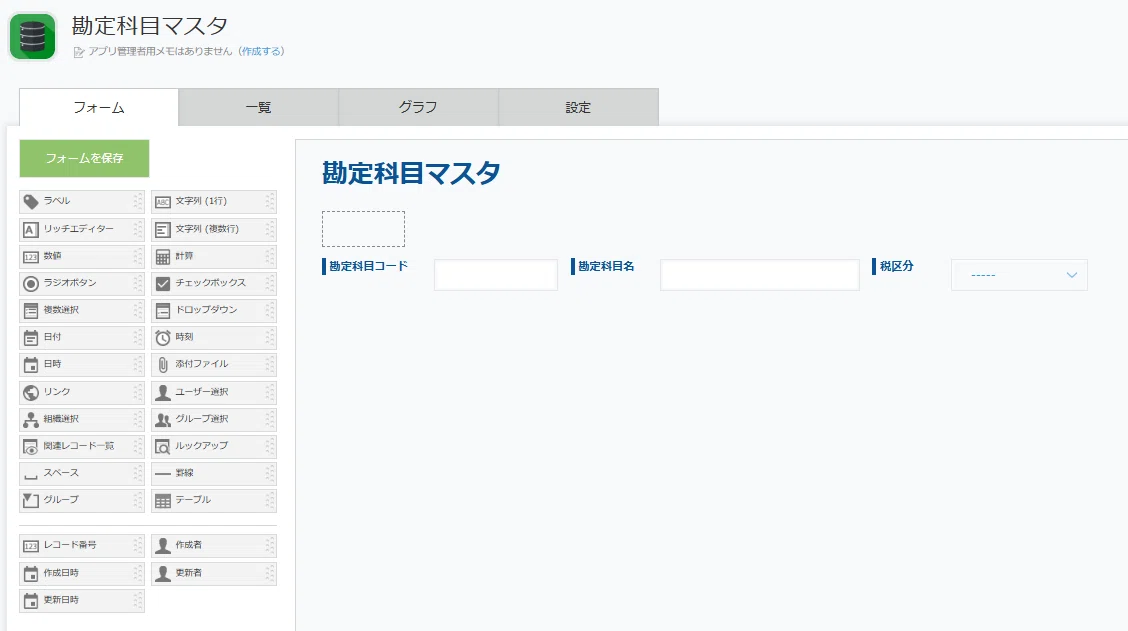
Task: Click the green database app icon
Action: 32,36
